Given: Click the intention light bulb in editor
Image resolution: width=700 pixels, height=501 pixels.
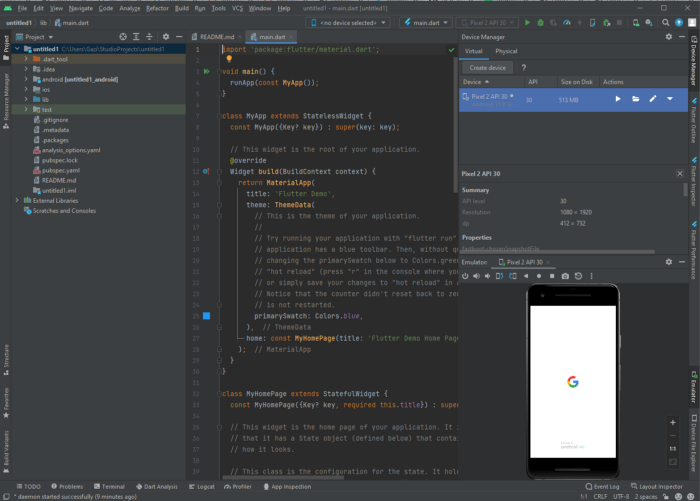Looking at the screenshot, I should tap(229, 58).
